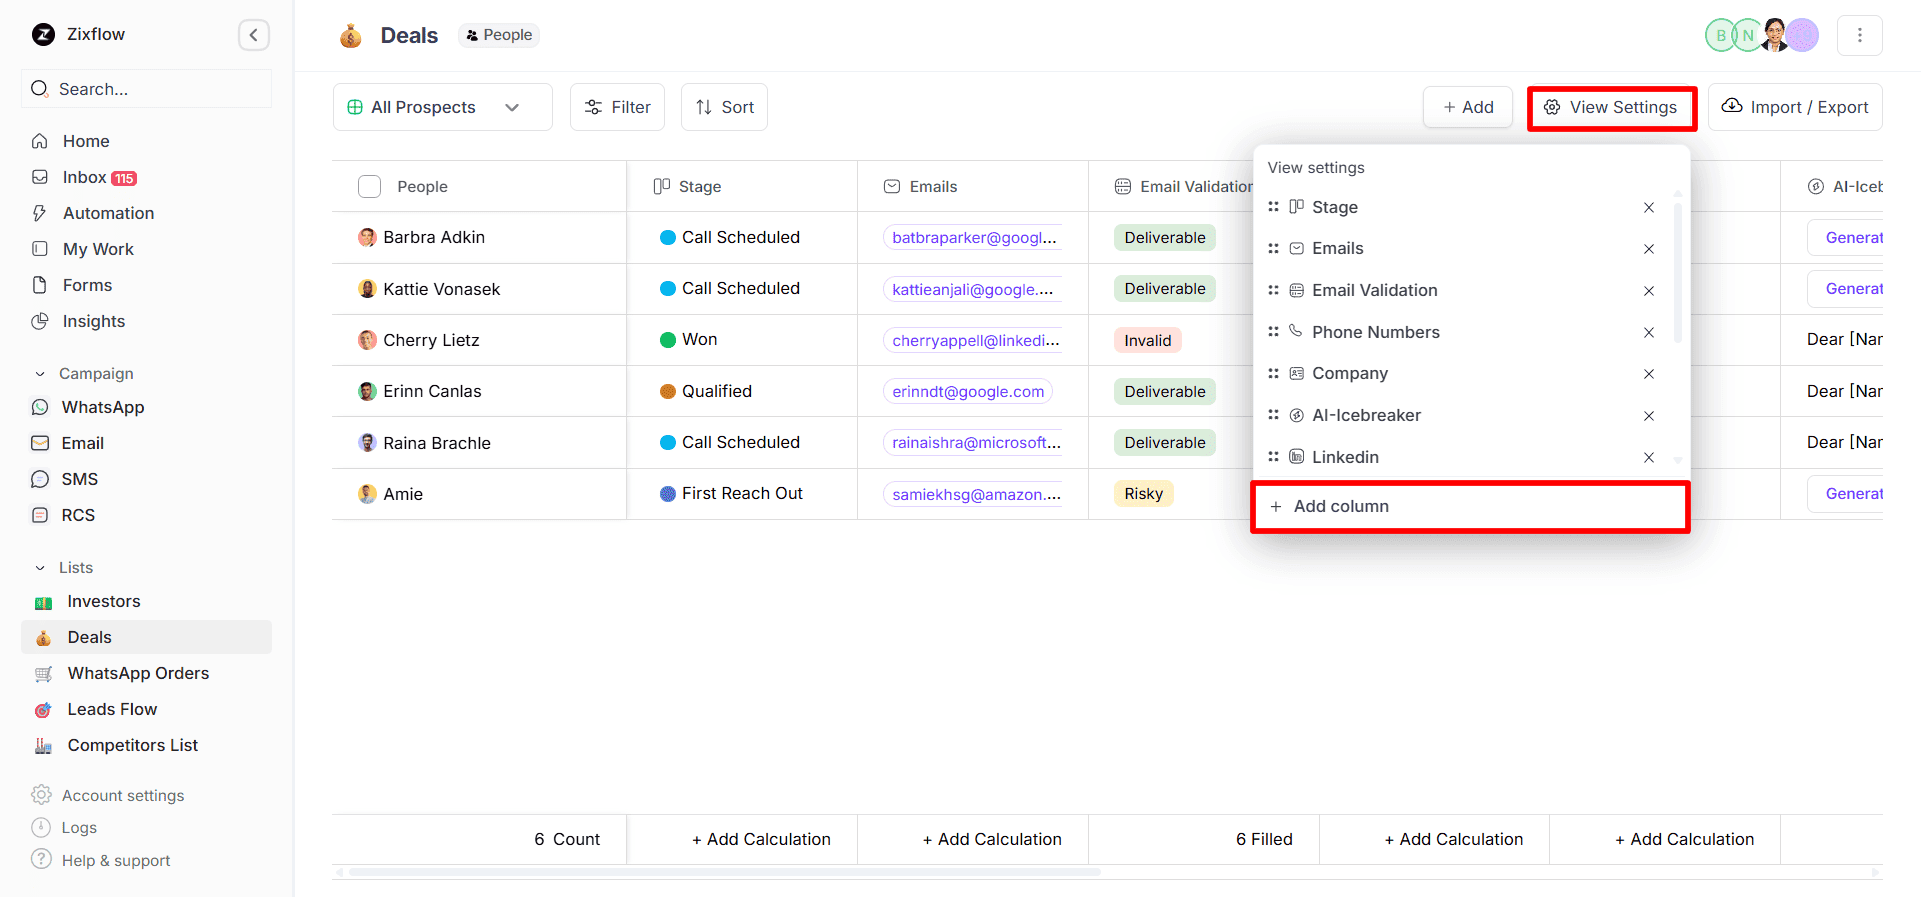Screen dimensions: 1921x897
Task: Remove the Stage column from view
Action: [1648, 207]
